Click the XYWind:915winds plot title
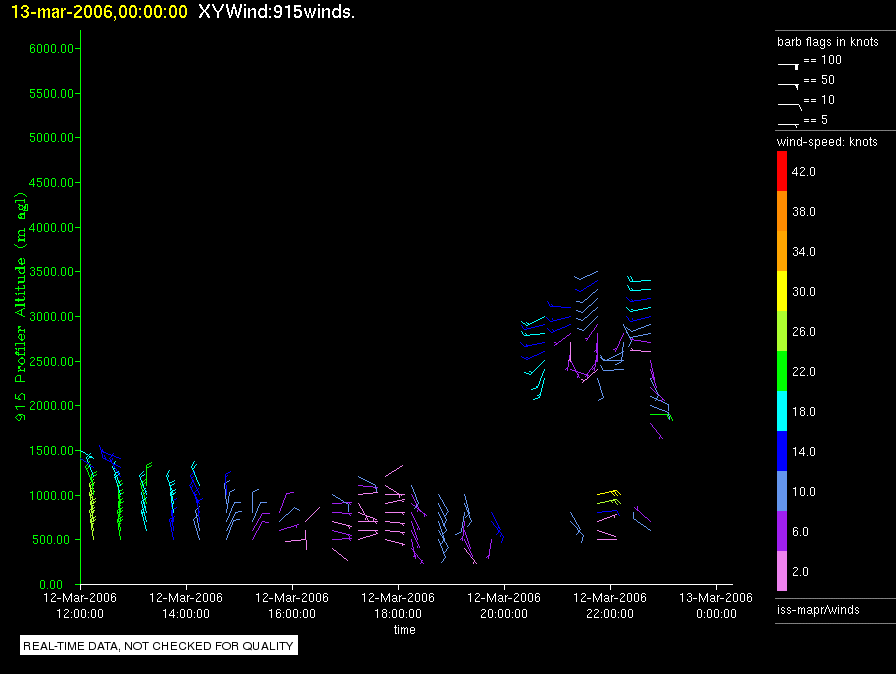Viewport: 896px width, 674px height. [277, 12]
